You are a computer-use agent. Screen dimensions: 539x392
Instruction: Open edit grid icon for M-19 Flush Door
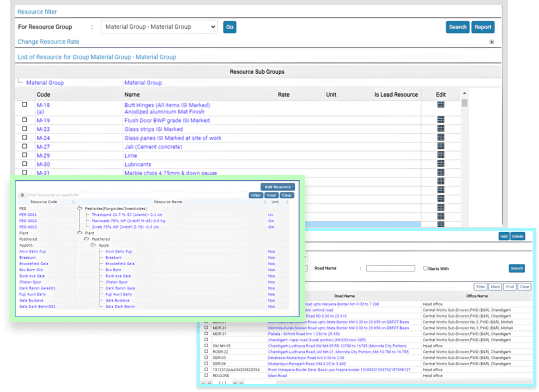pyautogui.click(x=440, y=120)
